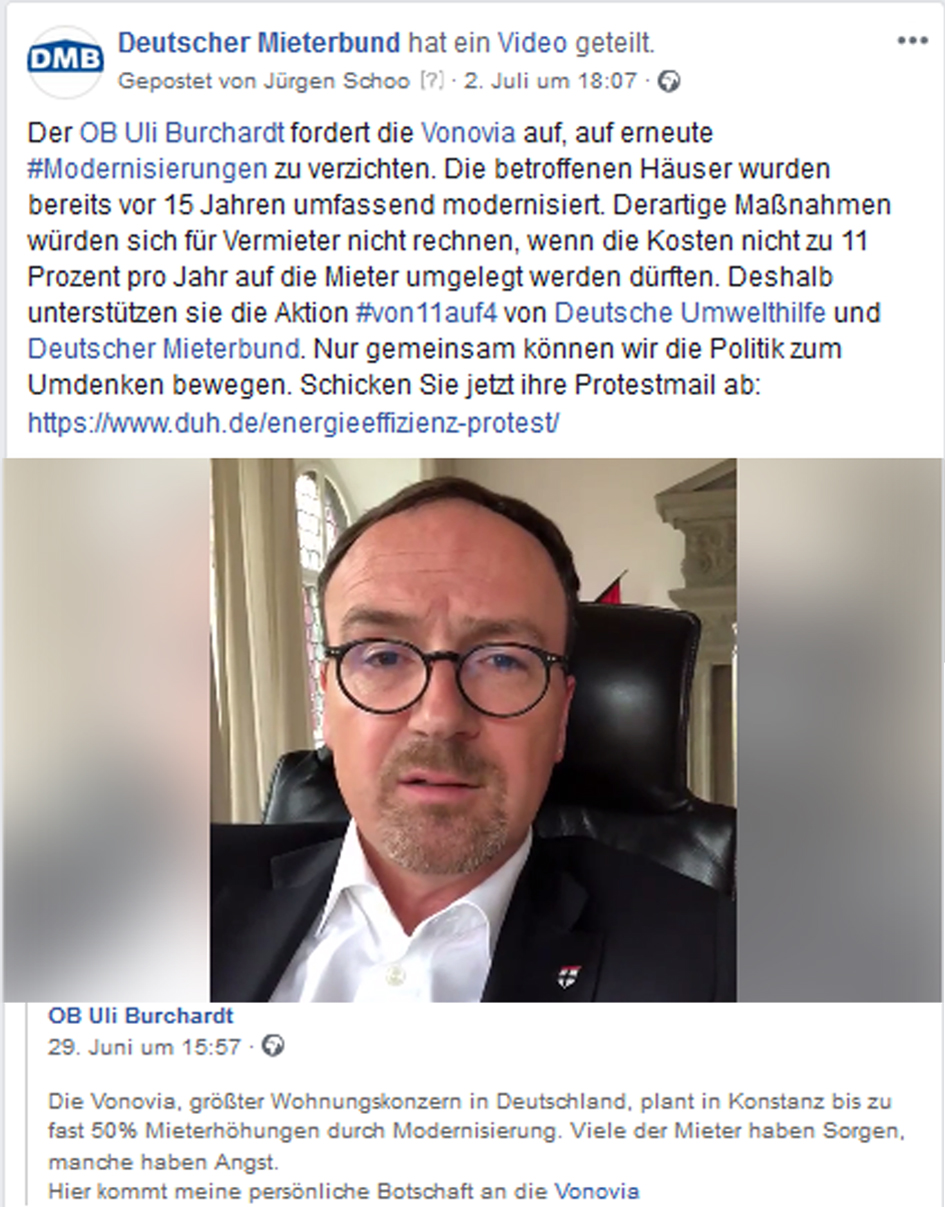
Task: Click the 29. Juni um 15:57 timestamp
Action: (x=144, y=1047)
